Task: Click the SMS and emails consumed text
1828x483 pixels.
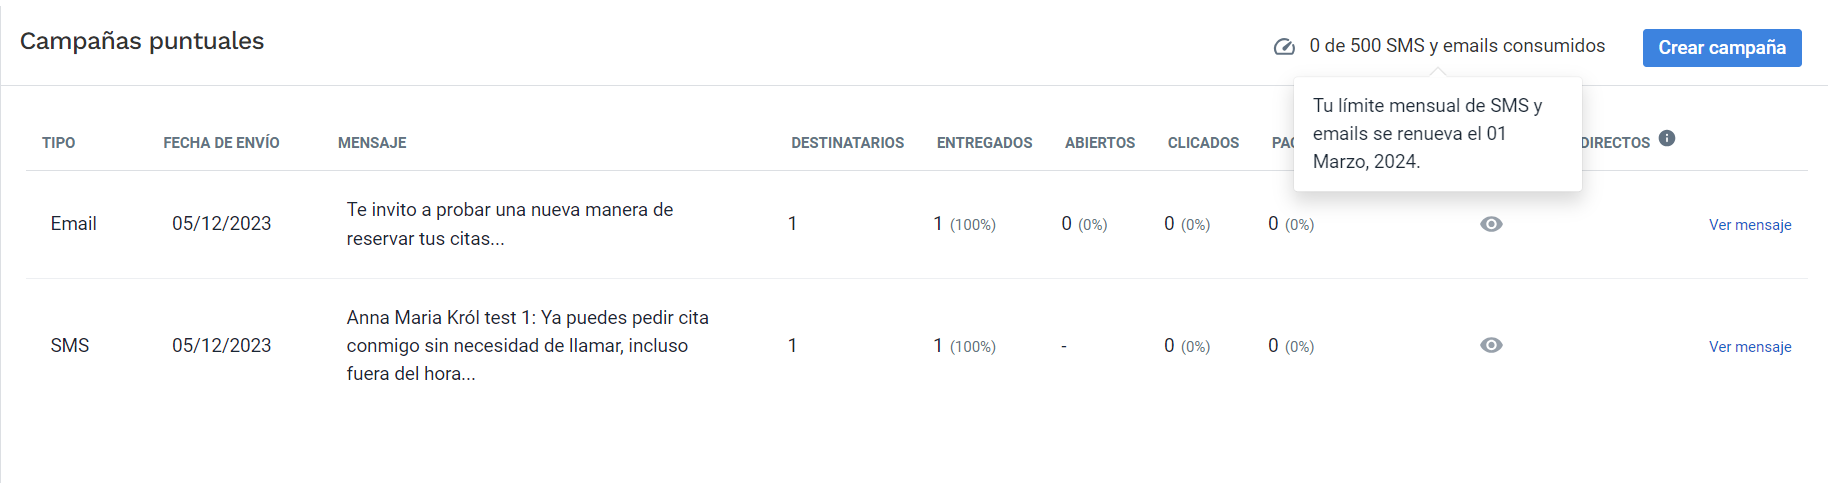Action: 1457,46
